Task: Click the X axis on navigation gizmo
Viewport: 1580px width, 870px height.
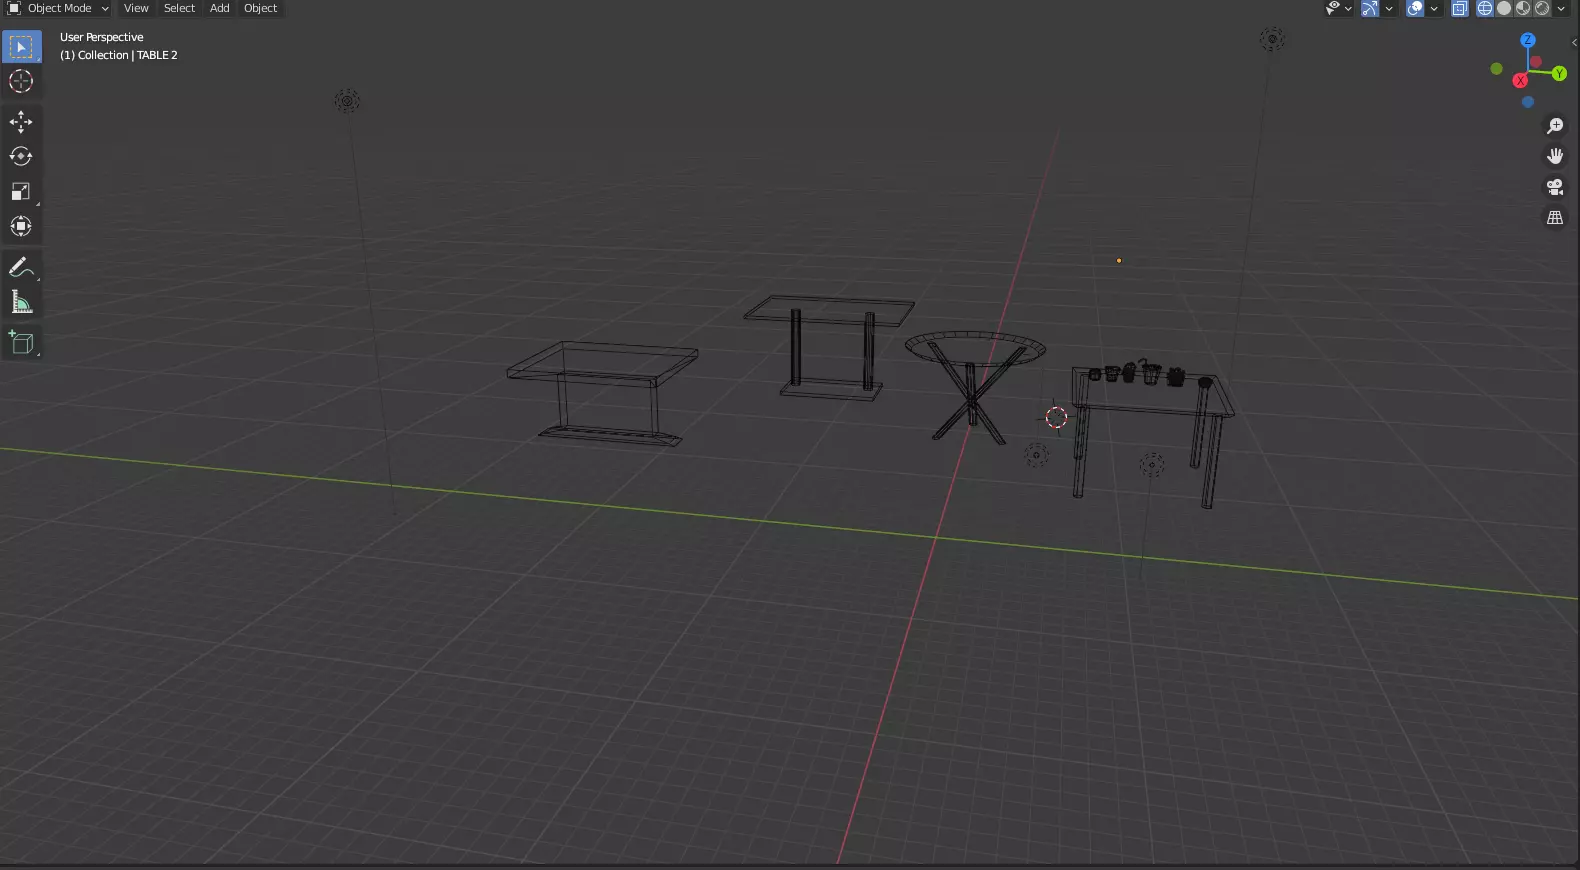Action: (x=1520, y=81)
